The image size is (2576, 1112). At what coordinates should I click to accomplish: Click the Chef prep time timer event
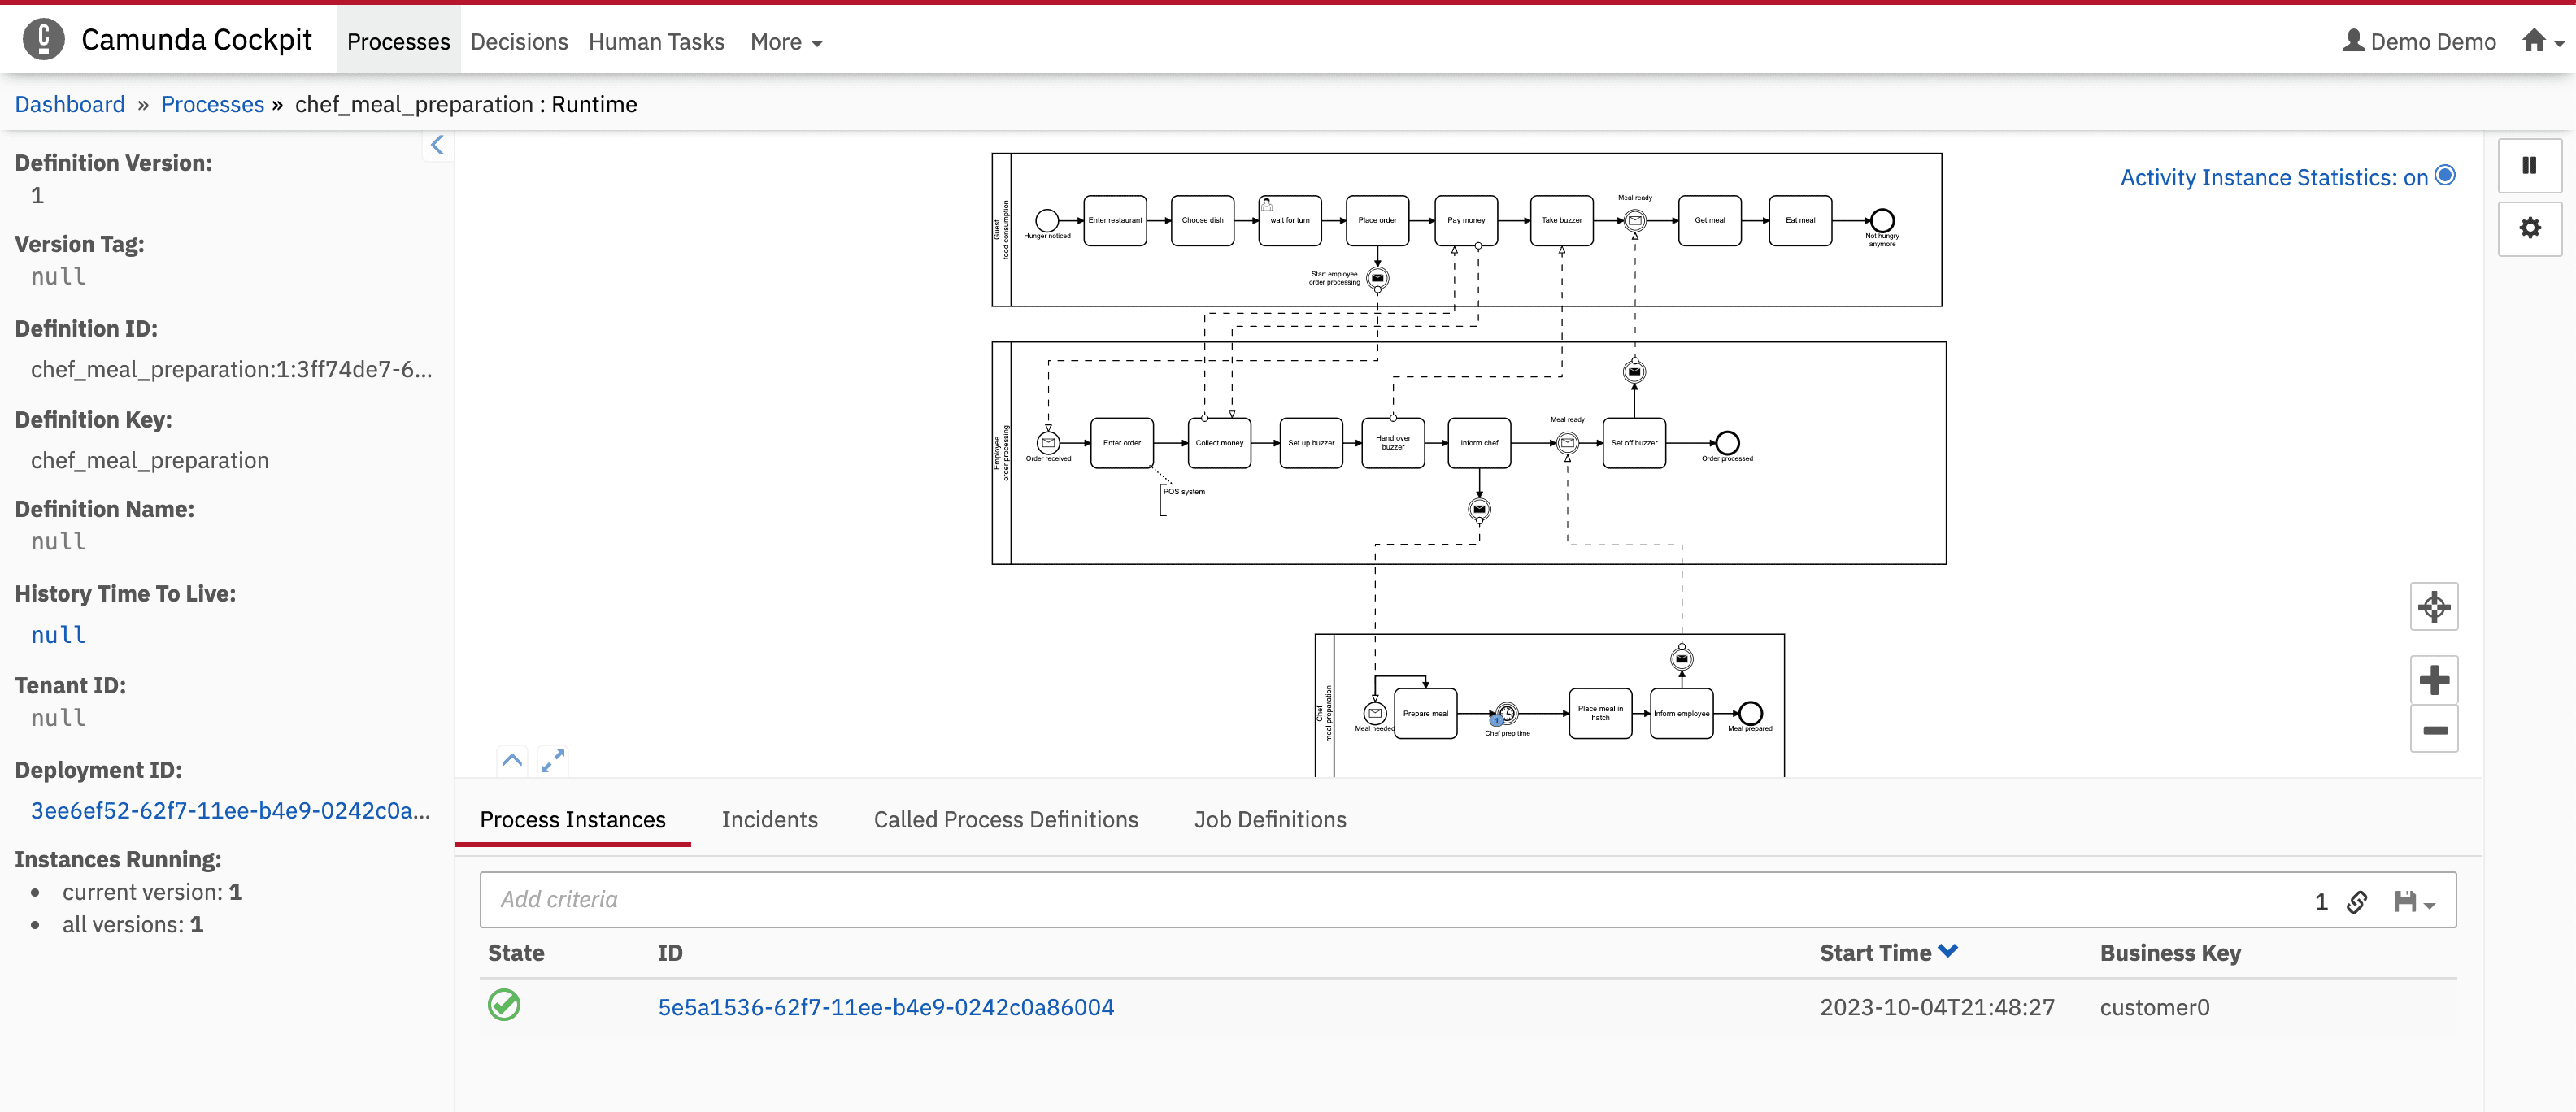coord(1507,713)
